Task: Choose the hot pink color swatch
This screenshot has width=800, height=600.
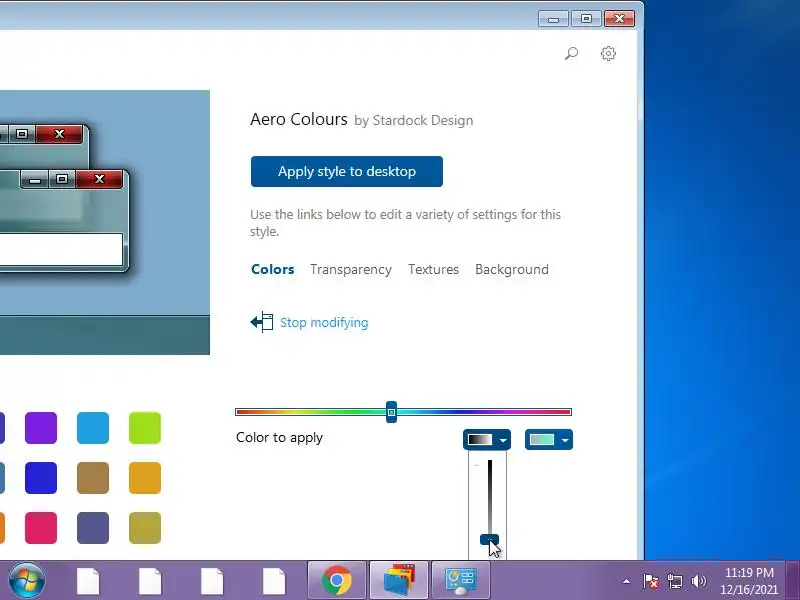Action: click(x=41, y=528)
